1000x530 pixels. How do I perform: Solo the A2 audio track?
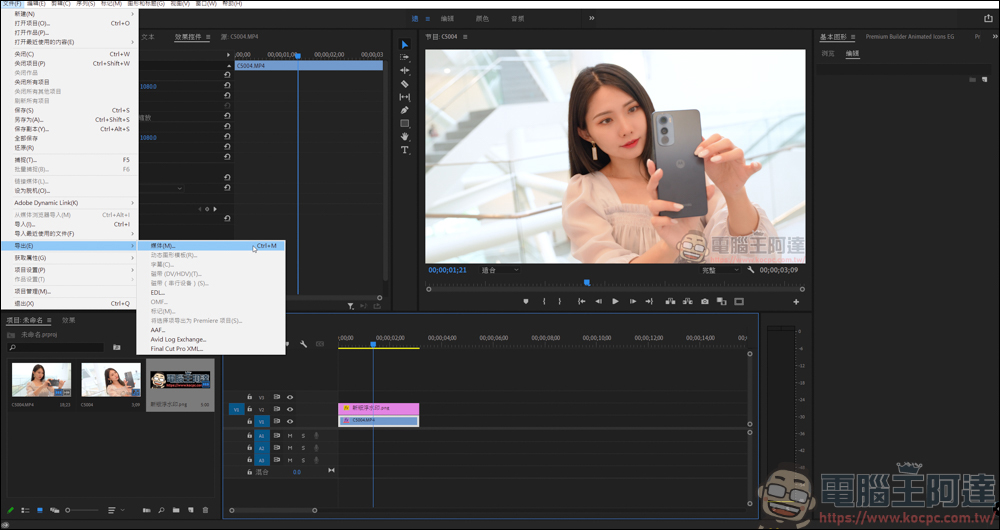[303, 448]
